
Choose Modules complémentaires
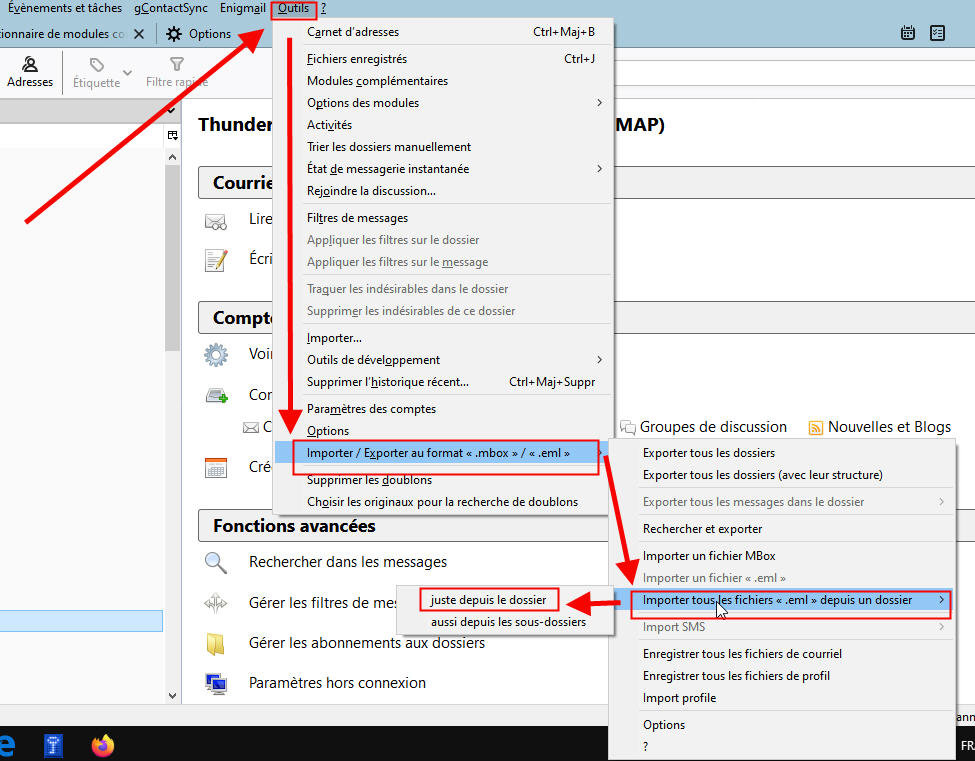pos(444,81)
